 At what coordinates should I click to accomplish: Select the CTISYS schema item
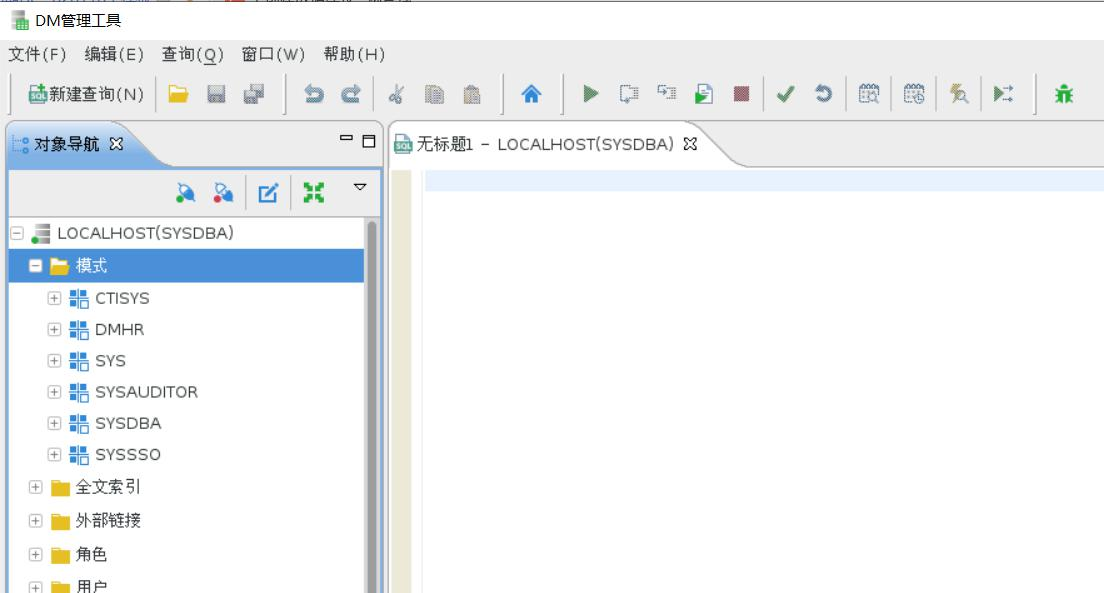[122, 299]
